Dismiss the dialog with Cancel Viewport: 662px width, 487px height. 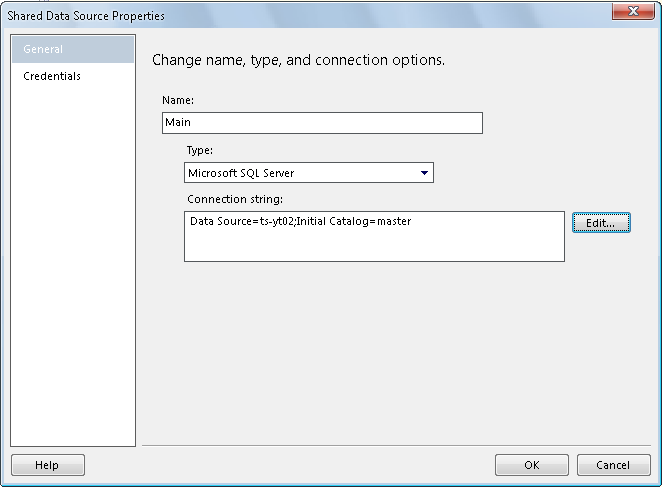tap(613, 465)
